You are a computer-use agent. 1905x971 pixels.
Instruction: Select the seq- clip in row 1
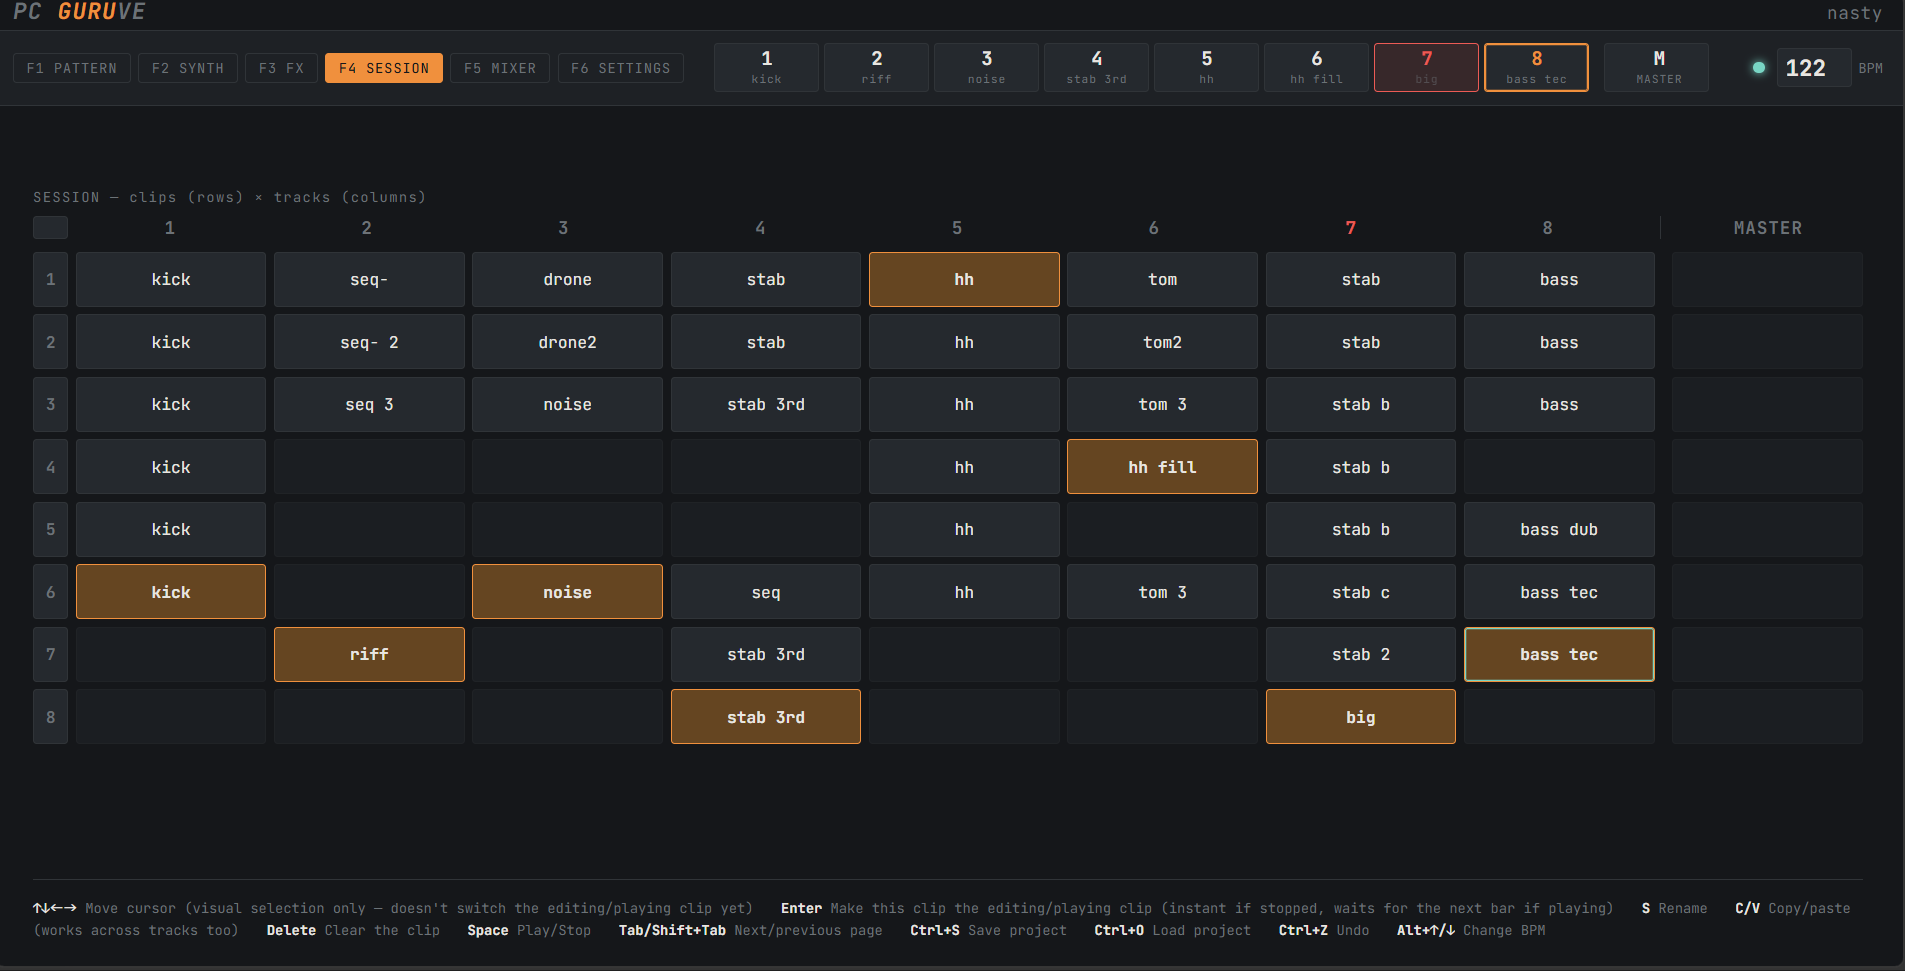[x=369, y=280]
